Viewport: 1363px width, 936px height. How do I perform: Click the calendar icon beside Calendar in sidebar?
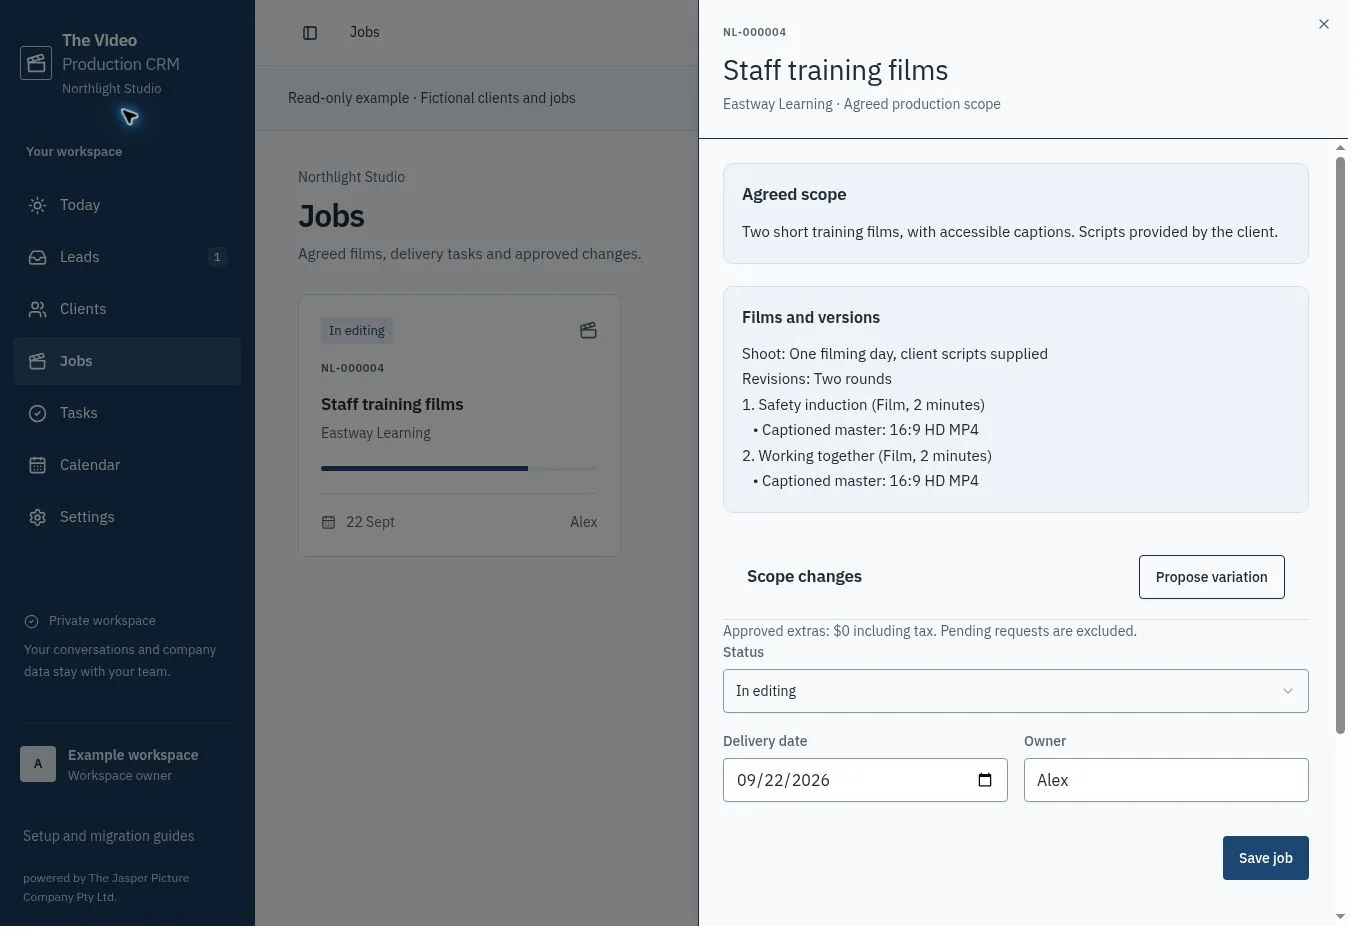point(37,465)
